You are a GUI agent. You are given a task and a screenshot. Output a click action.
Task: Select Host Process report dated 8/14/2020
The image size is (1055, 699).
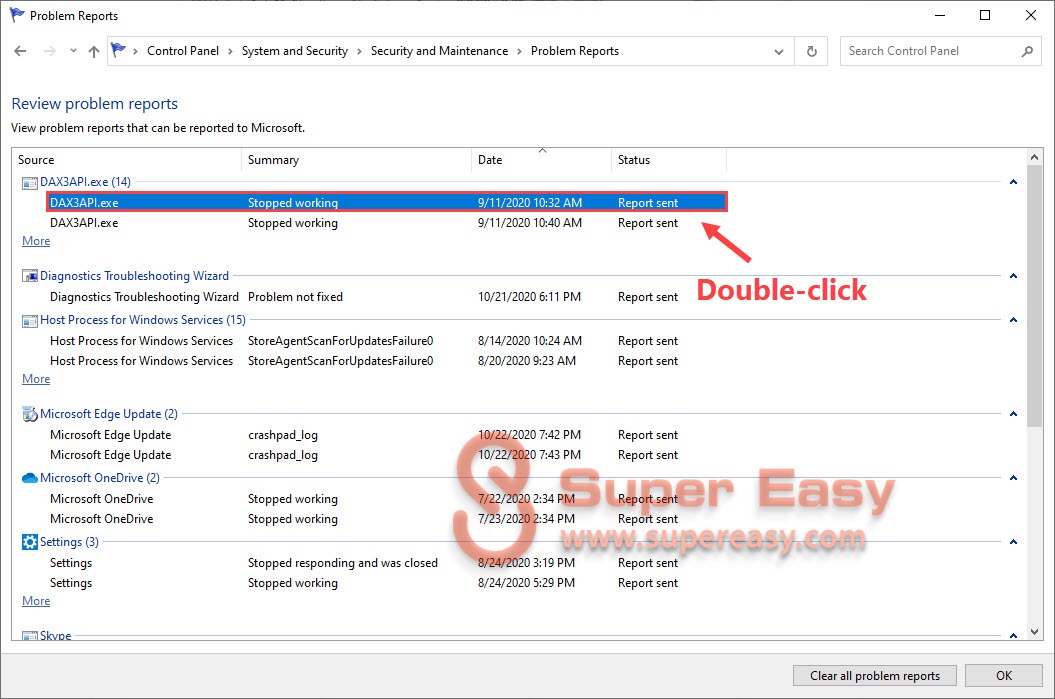[x=387, y=340]
